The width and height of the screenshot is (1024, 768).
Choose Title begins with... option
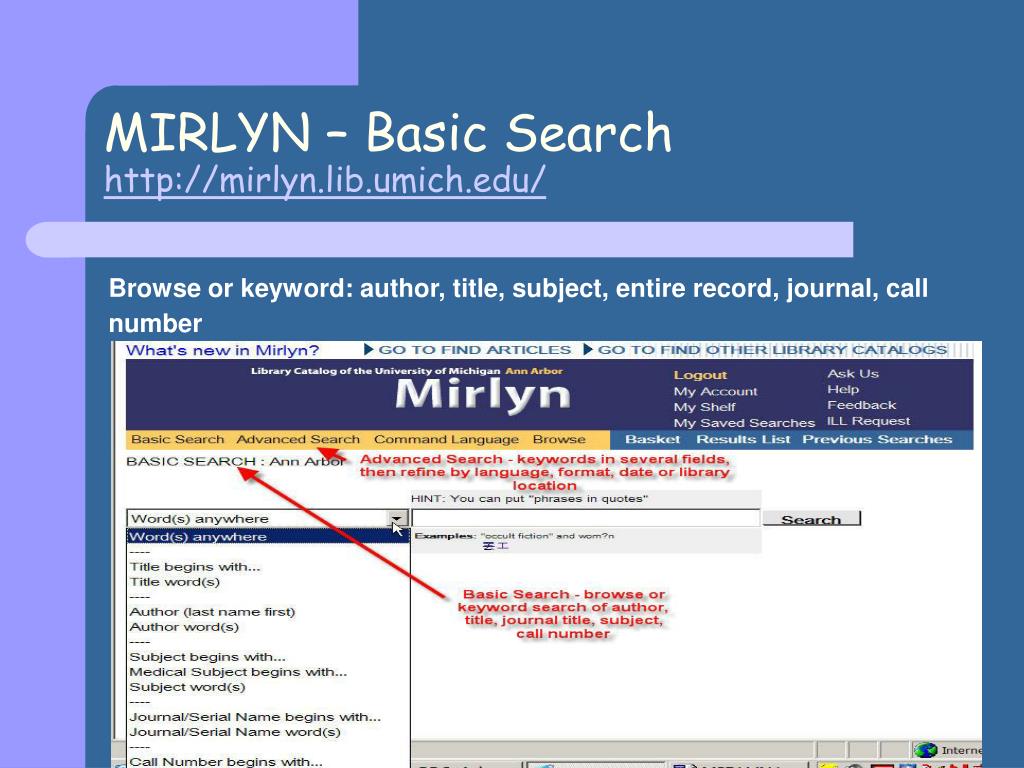coord(195,567)
